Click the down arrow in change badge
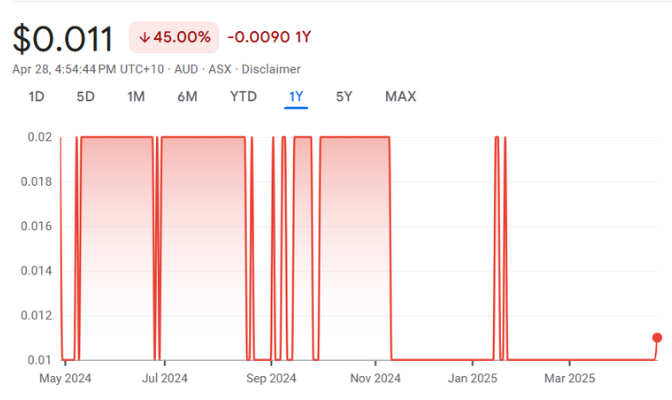This screenshot has width=672, height=400. [x=144, y=38]
